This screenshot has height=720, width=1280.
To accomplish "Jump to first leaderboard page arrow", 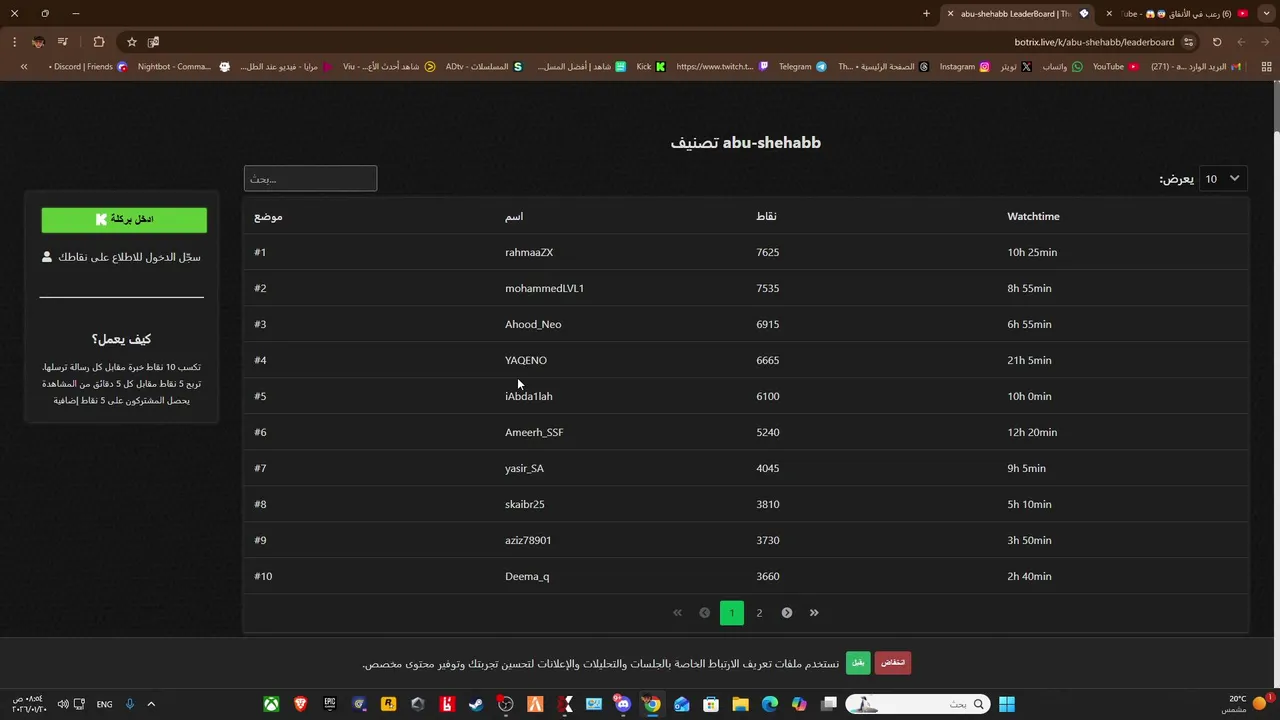I will [677, 613].
